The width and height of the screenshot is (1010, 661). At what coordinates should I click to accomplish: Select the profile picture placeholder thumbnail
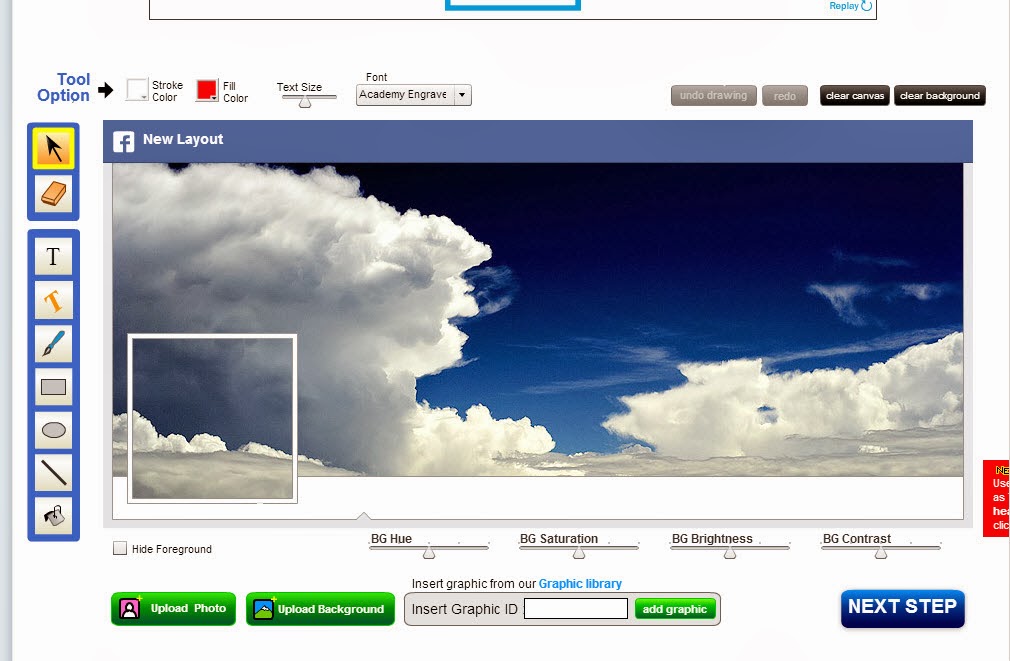[212, 418]
